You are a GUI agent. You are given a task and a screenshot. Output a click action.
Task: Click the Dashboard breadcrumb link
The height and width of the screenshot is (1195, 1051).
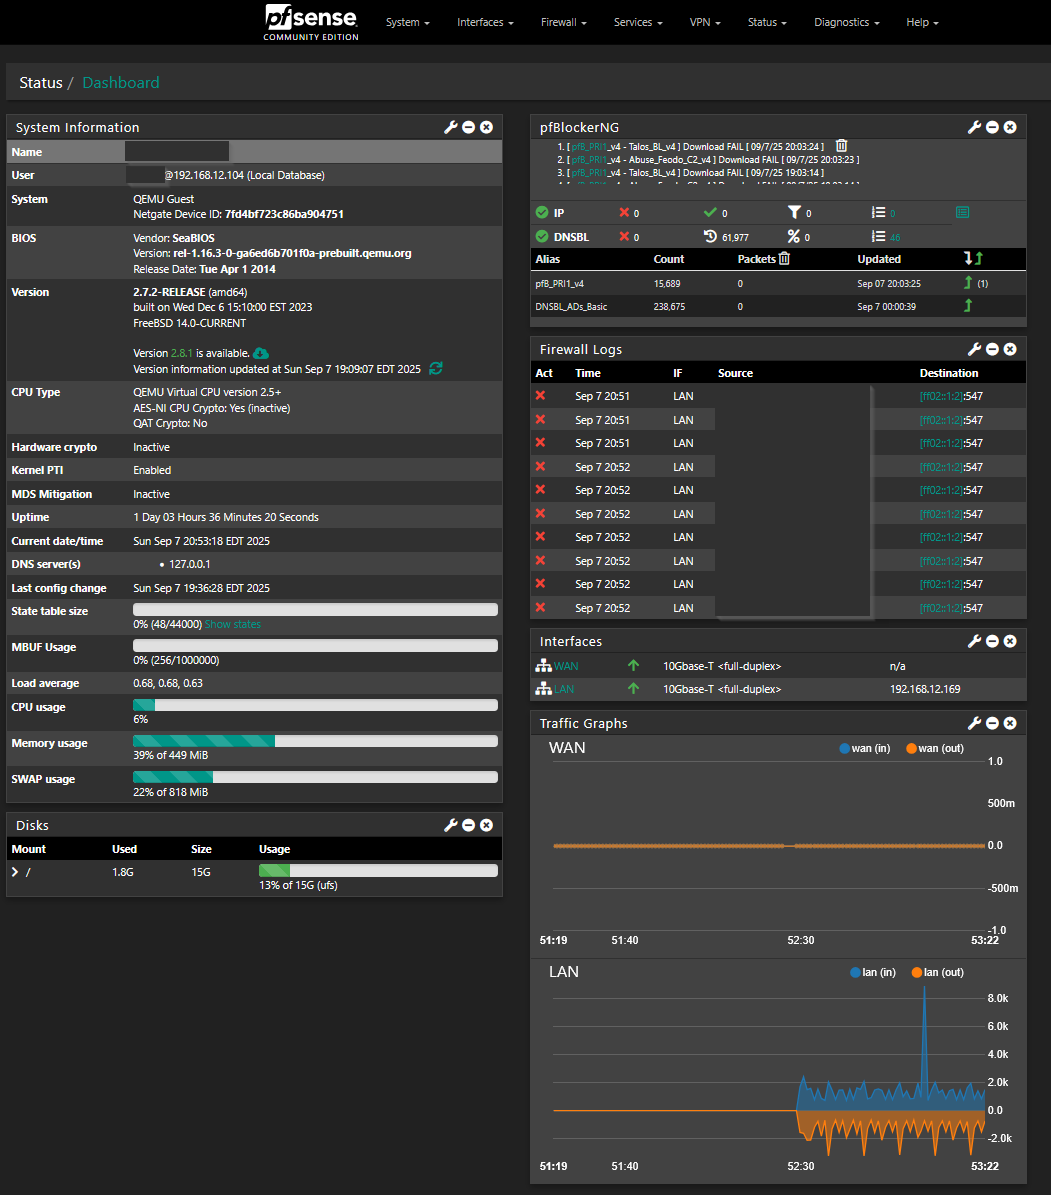[x=120, y=83]
